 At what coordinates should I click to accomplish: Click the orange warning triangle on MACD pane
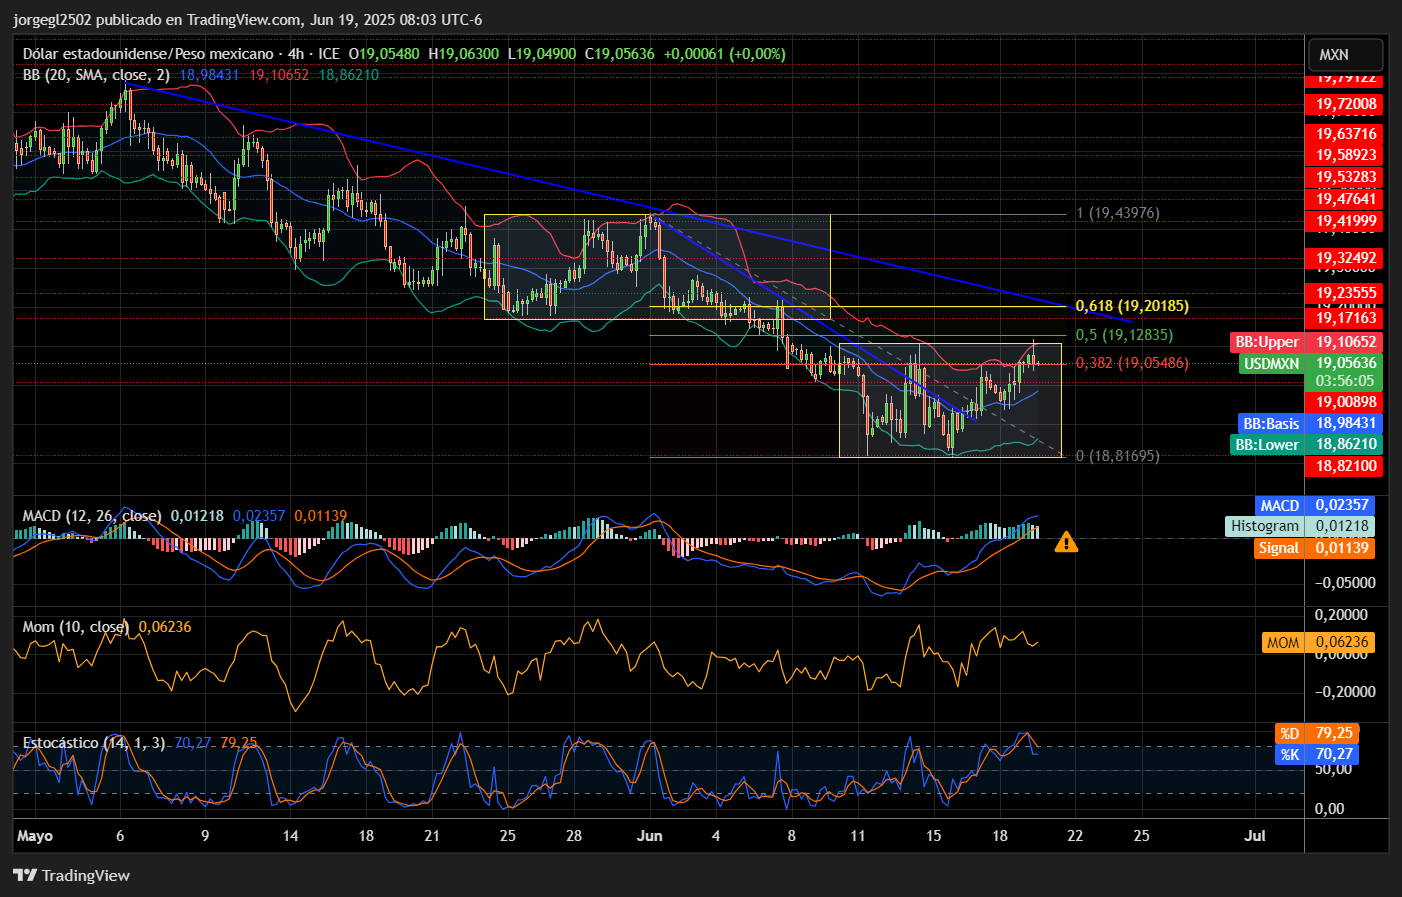click(1066, 542)
